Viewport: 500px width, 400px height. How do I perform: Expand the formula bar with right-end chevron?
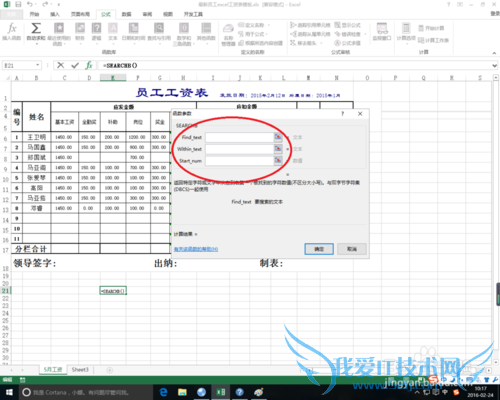[495, 66]
